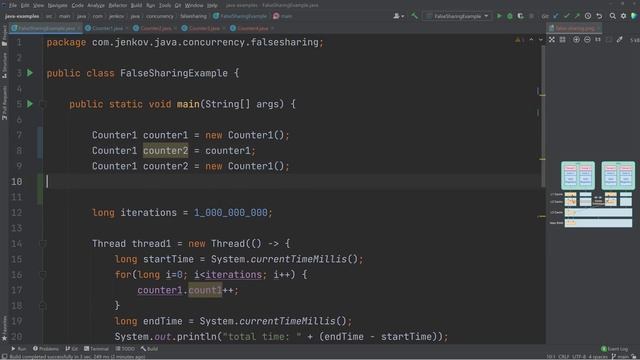640x360 pixels.
Task: Show Git history clock icon
Action: pyautogui.click(x=588, y=16)
